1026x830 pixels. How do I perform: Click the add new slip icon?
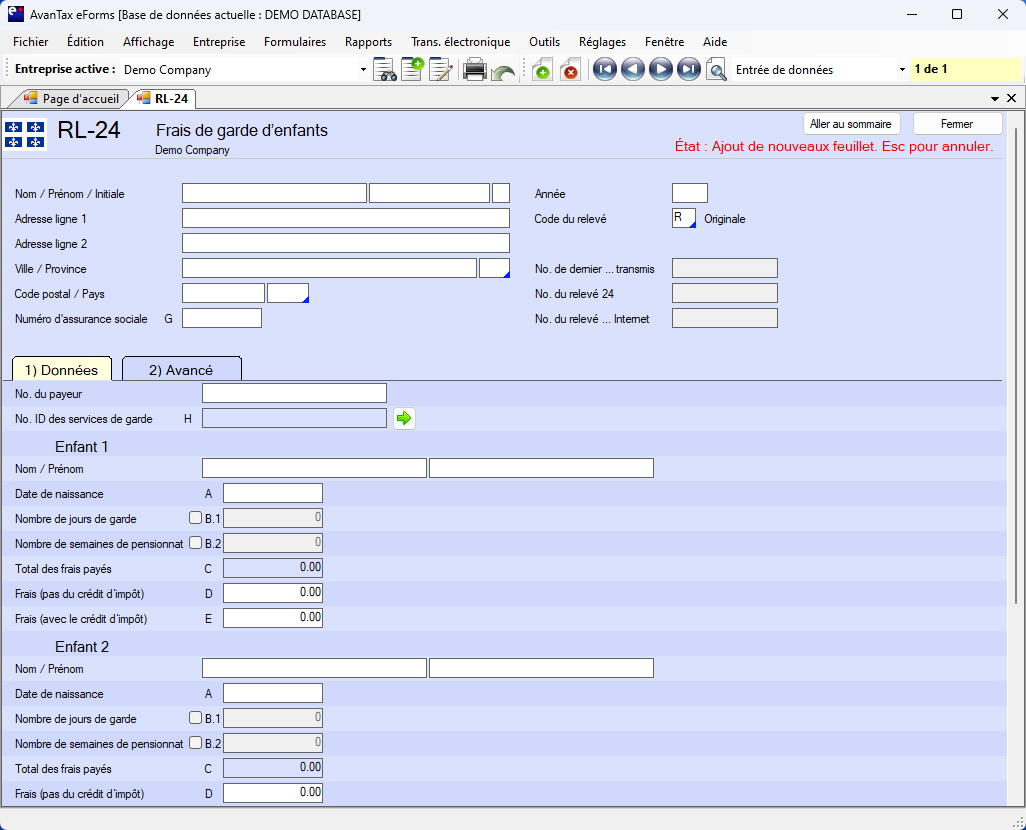pyautogui.click(x=541, y=70)
